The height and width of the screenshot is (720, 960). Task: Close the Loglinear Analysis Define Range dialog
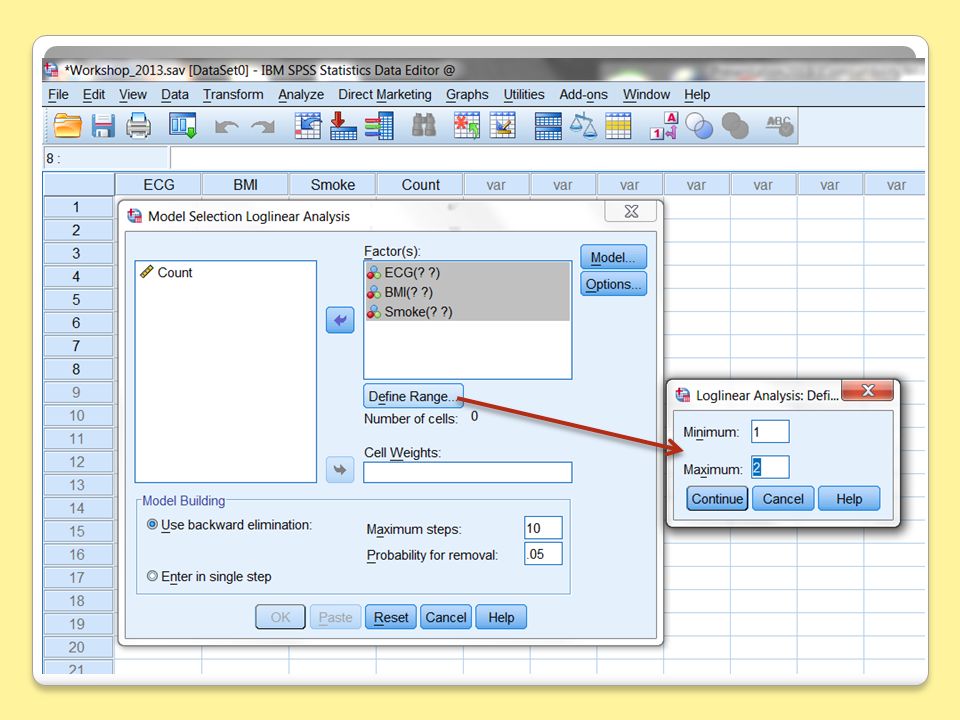point(868,391)
